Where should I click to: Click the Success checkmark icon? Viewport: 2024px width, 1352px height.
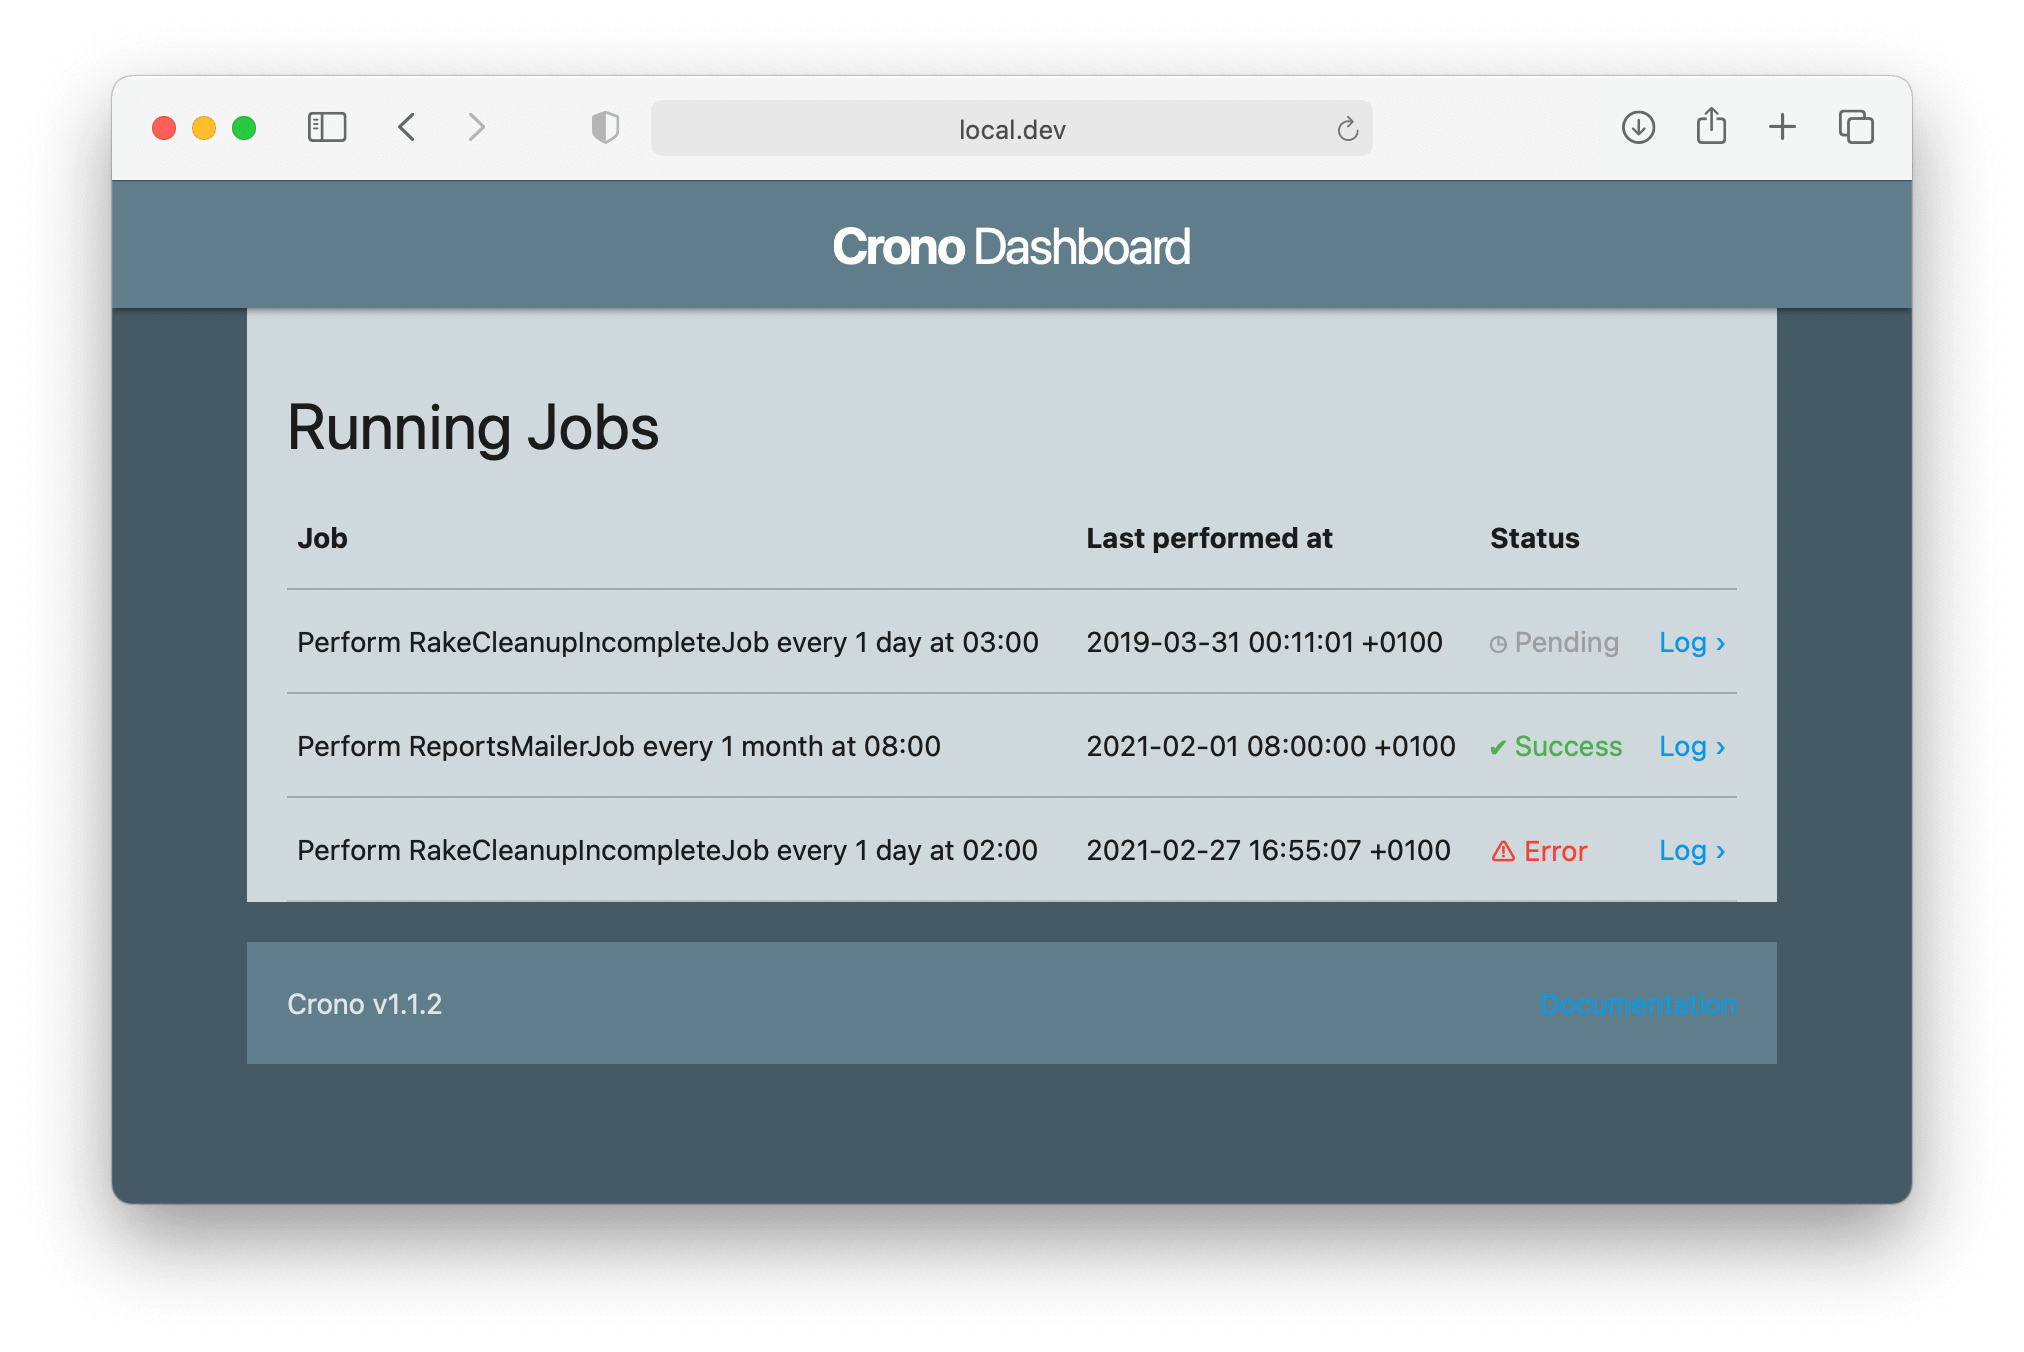pyautogui.click(x=1498, y=748)
